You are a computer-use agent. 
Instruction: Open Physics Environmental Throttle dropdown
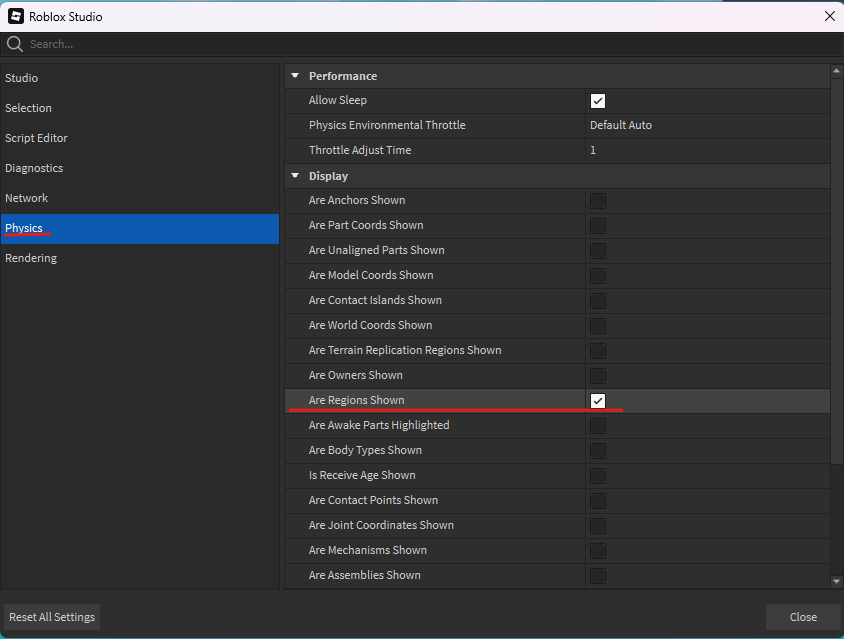pos(707,125)
